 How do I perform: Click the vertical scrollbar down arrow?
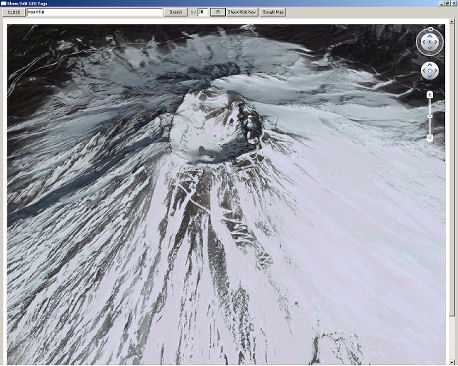pyautogui.click(x=452, y=362)
